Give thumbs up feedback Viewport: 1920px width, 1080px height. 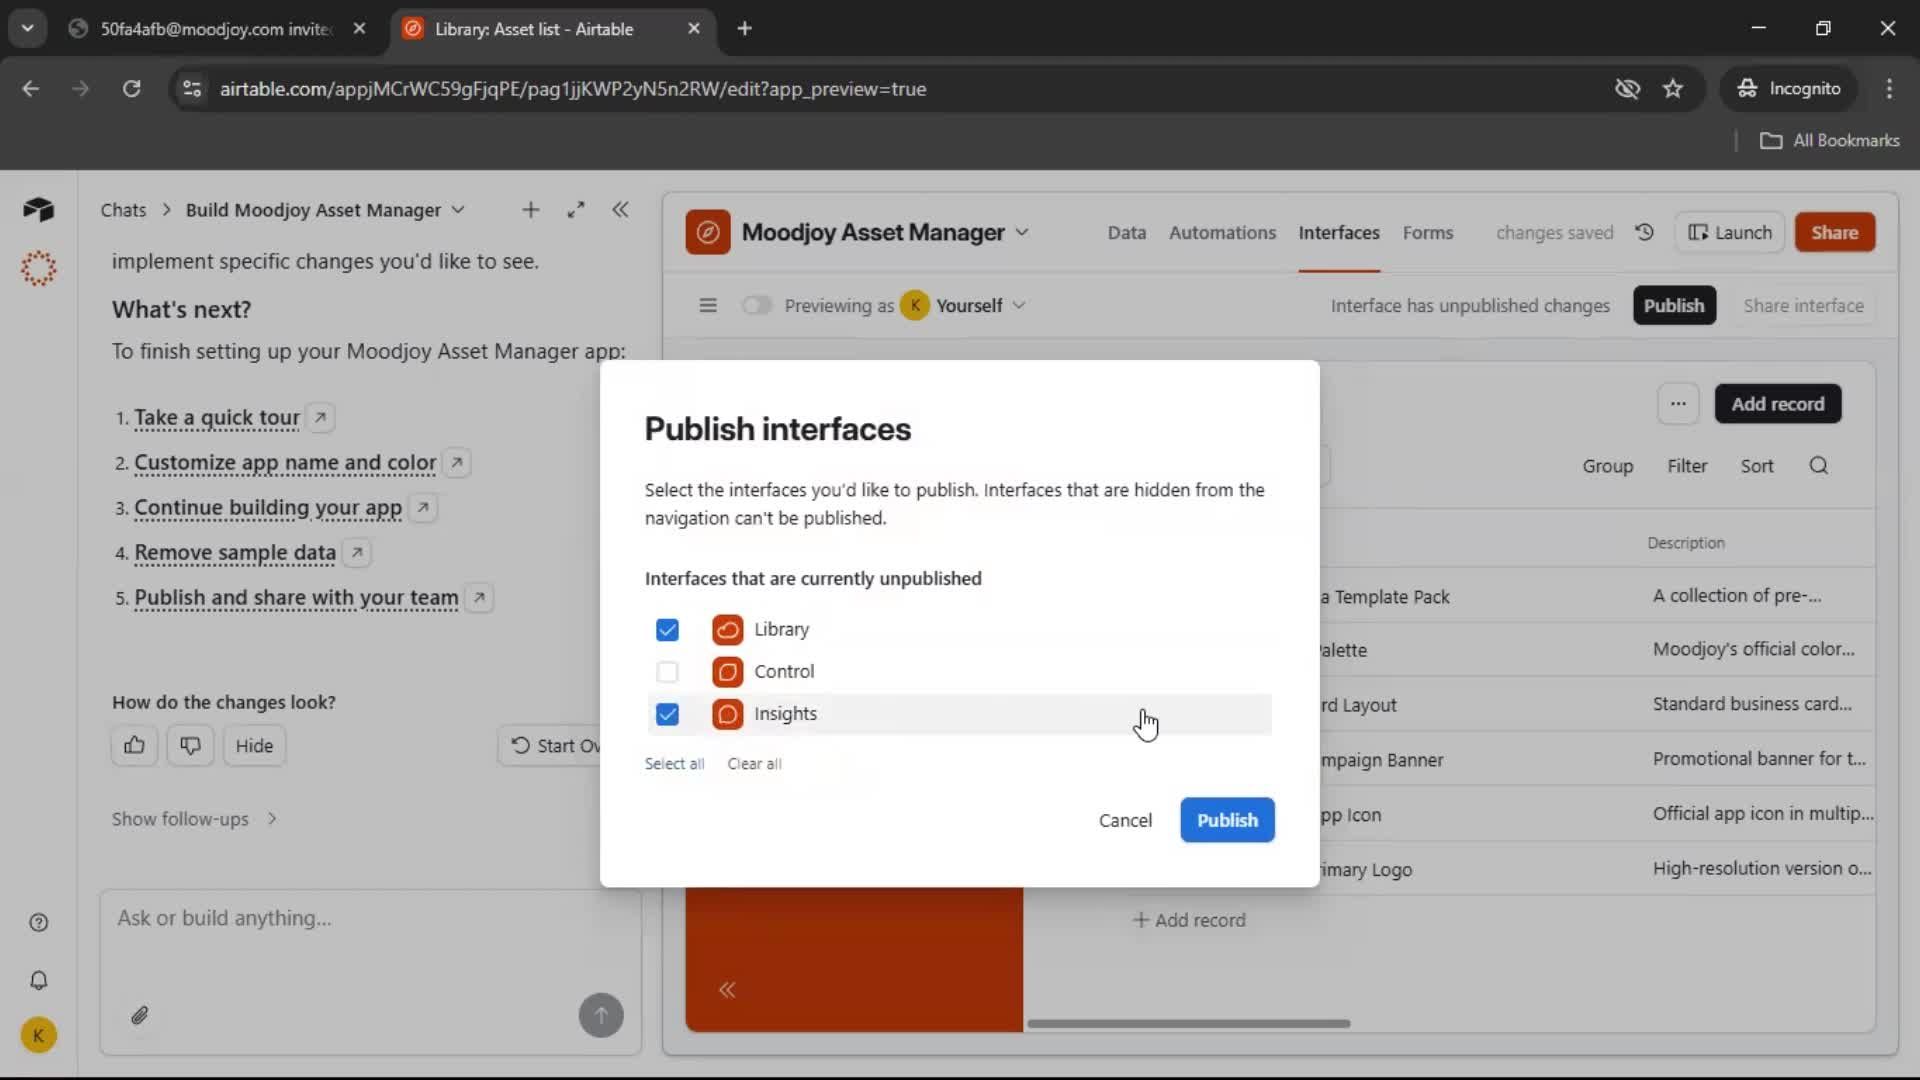click(135, 746)
